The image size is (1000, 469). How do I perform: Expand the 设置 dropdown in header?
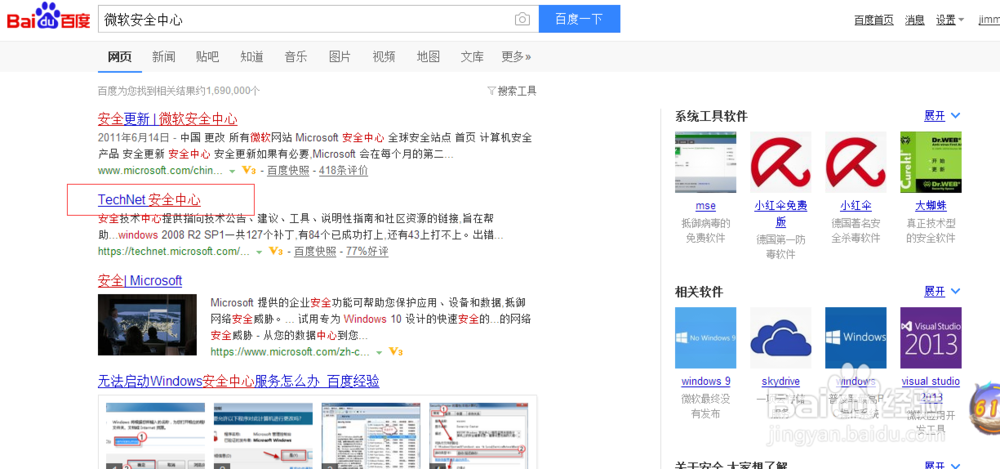tap(950, 20)
